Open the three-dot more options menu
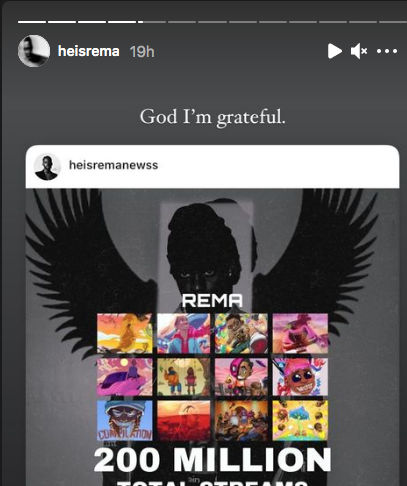Viewport: 407px width, 486px height. (x=387, y=51)
